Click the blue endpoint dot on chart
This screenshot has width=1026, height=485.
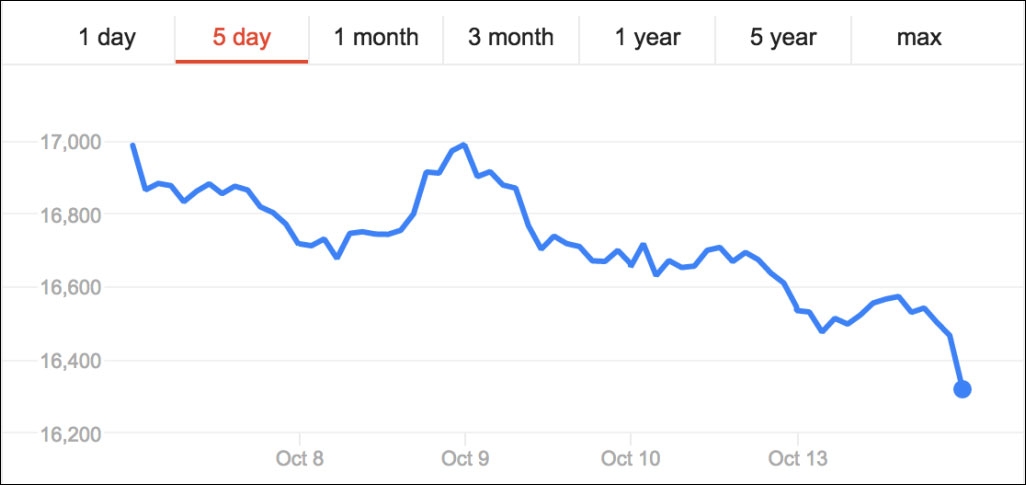(x=962, y=389)
